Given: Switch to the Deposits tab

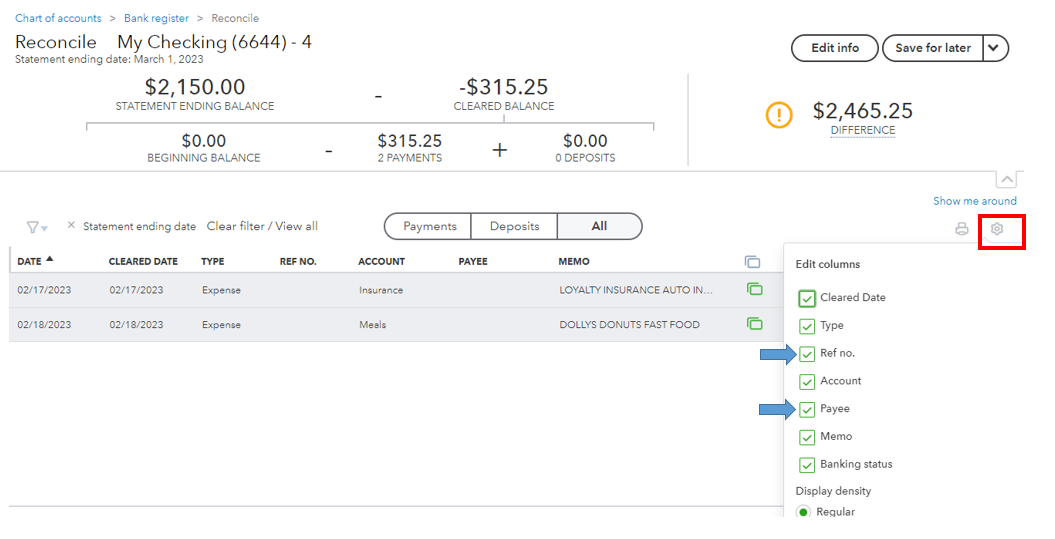Looking at the screenshot, I should coord(514,226).
